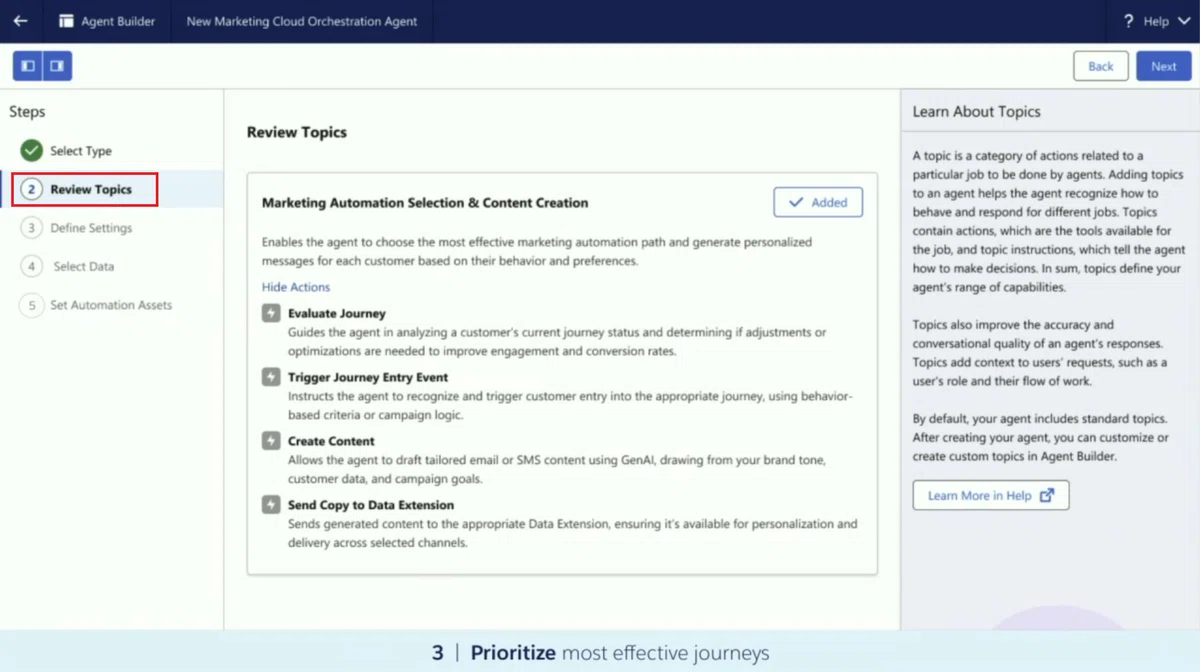The width and height of the screenshot is (1200, 672).
Task: Click the Evaluate Journey action icon
Action: tap(271, 313)
